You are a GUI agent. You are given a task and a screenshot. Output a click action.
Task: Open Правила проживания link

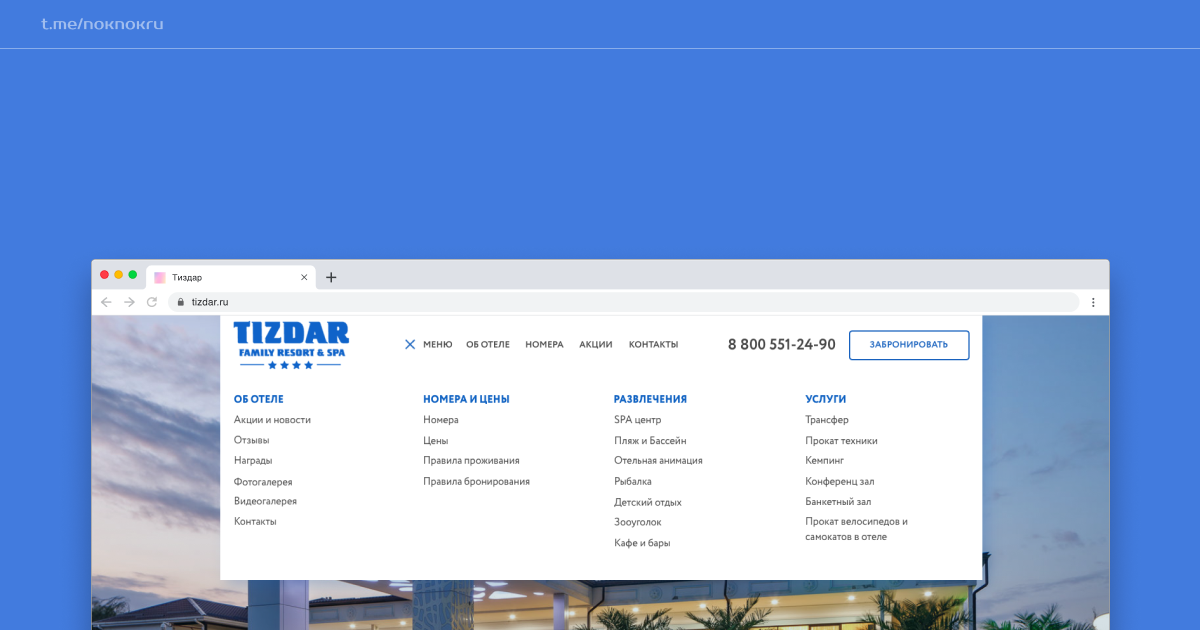coord(471,461)
